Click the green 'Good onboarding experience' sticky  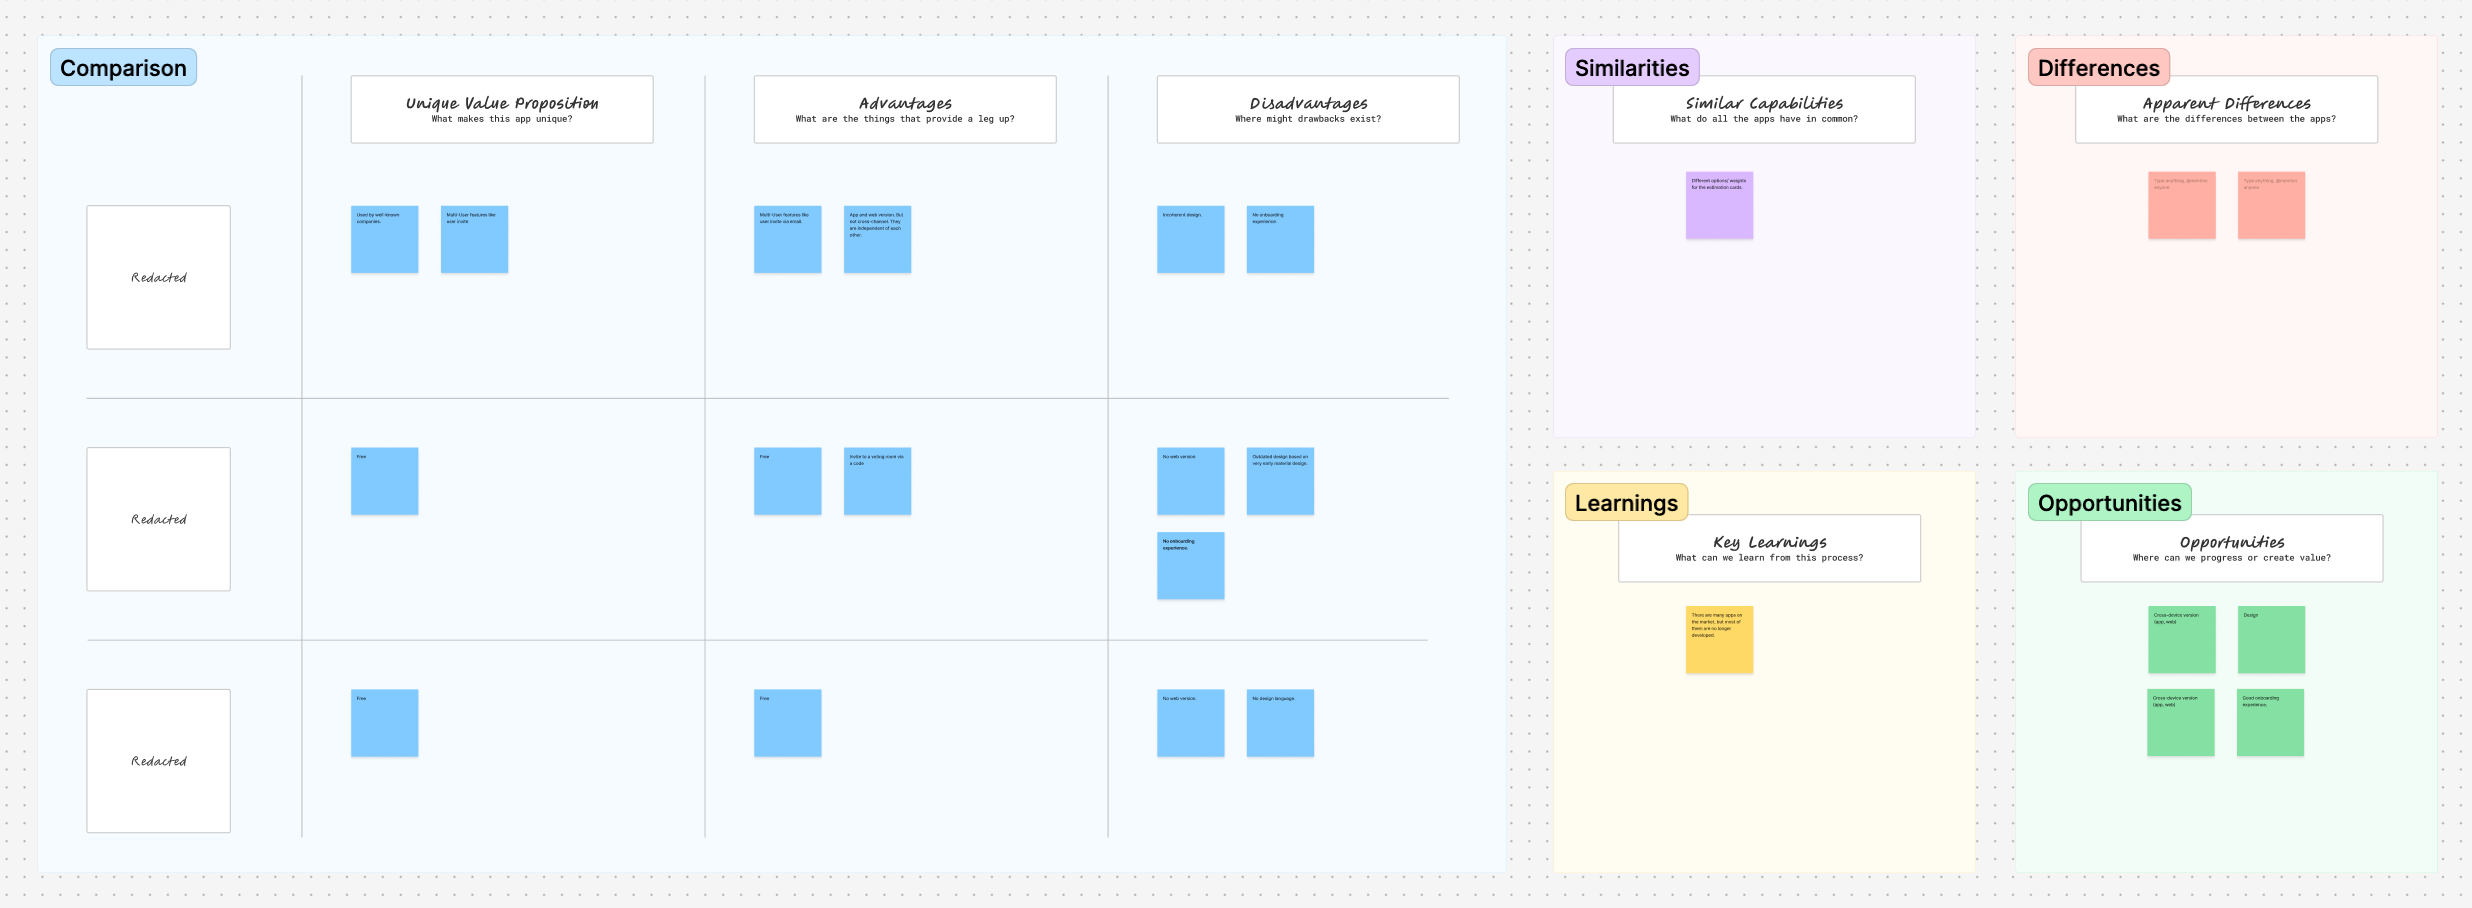[x=2270, y=723]
